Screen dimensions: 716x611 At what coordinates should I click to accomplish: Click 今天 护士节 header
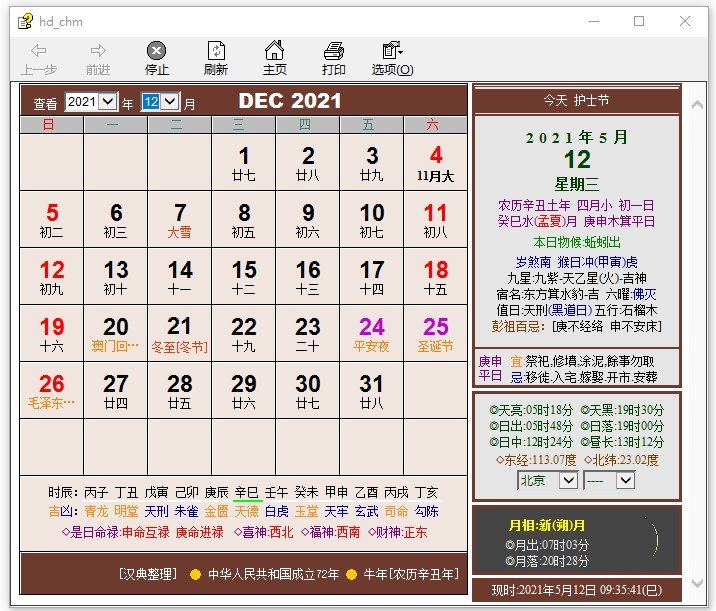tap(576, 100)
